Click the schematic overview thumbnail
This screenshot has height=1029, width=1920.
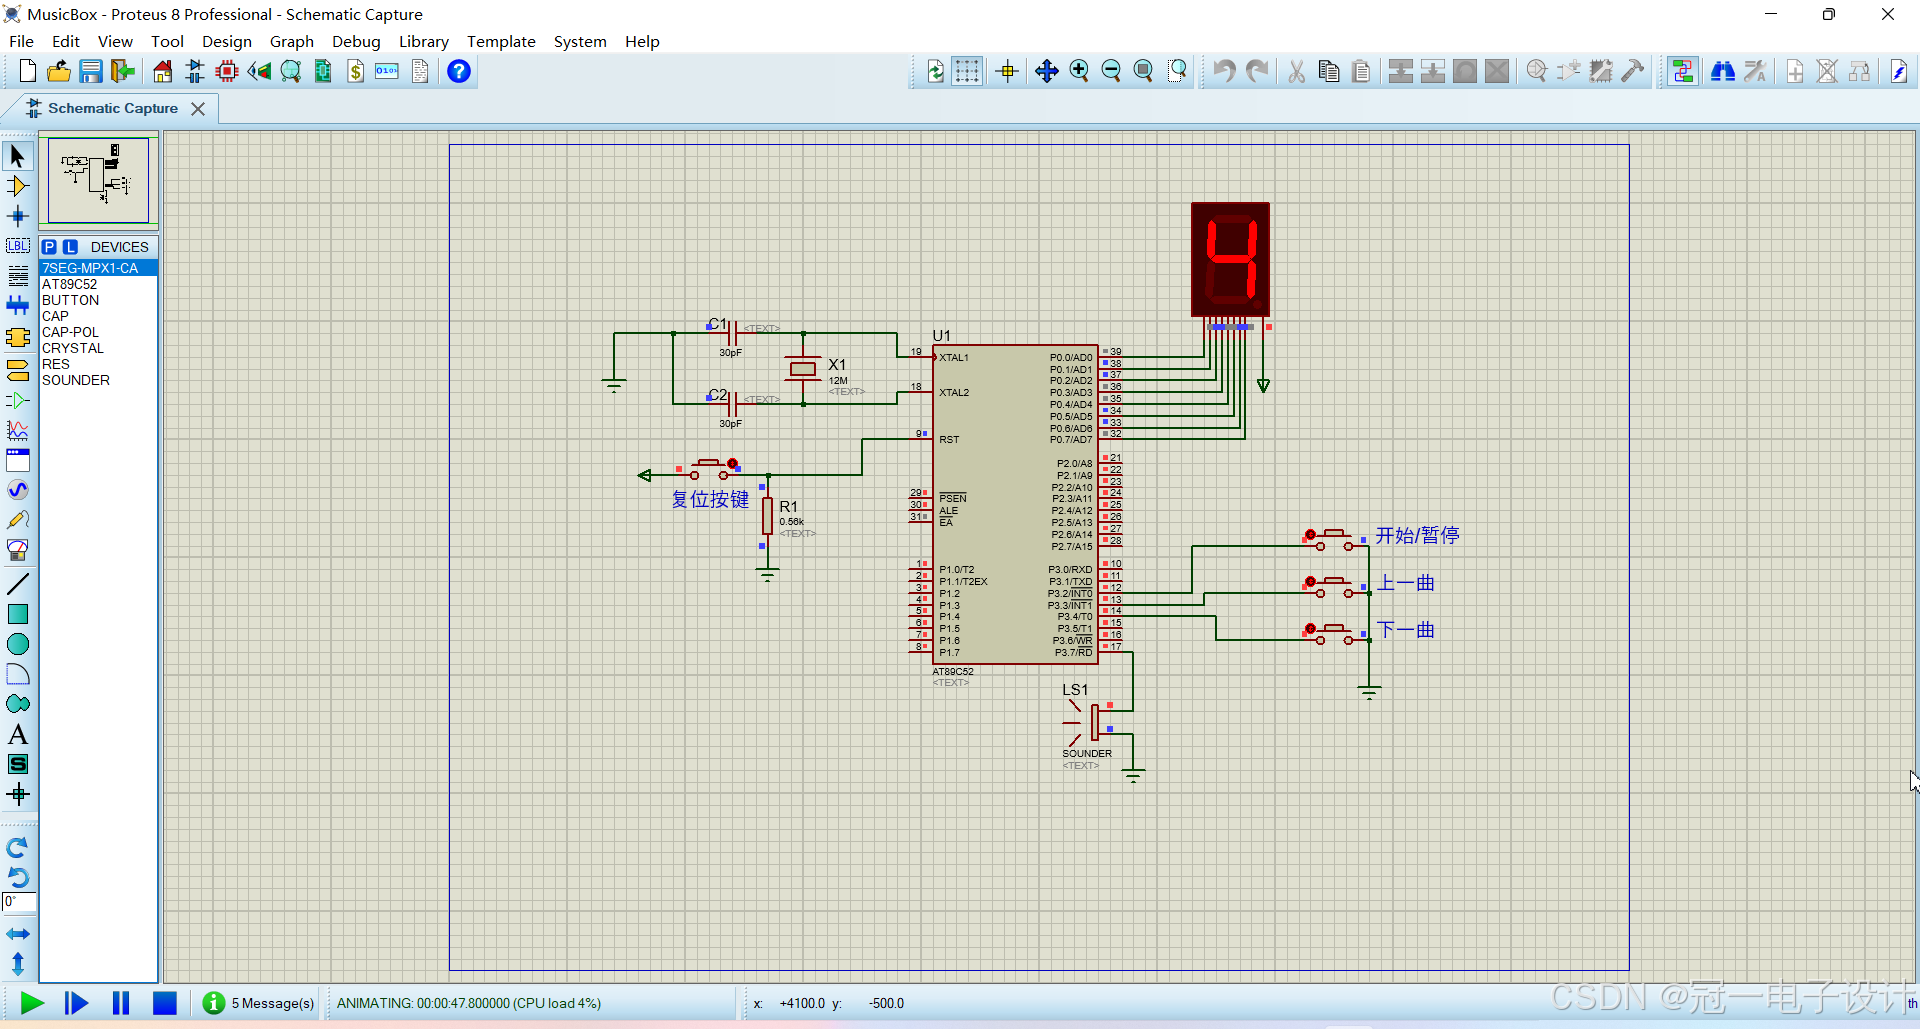(98, 180)
